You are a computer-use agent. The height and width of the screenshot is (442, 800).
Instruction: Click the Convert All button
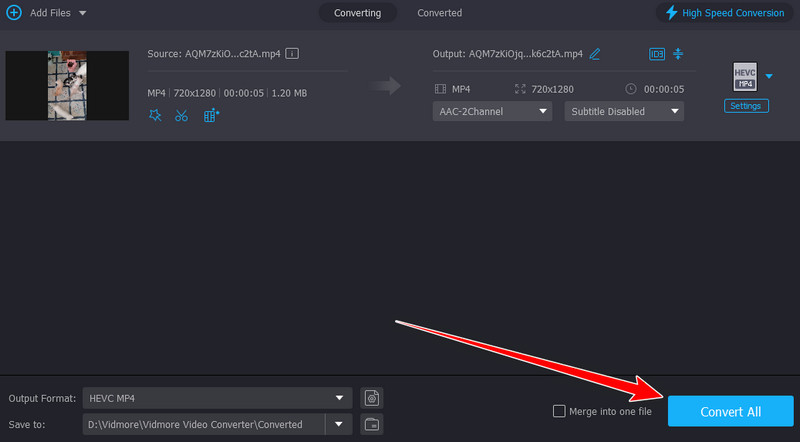(x=729, y=411)
